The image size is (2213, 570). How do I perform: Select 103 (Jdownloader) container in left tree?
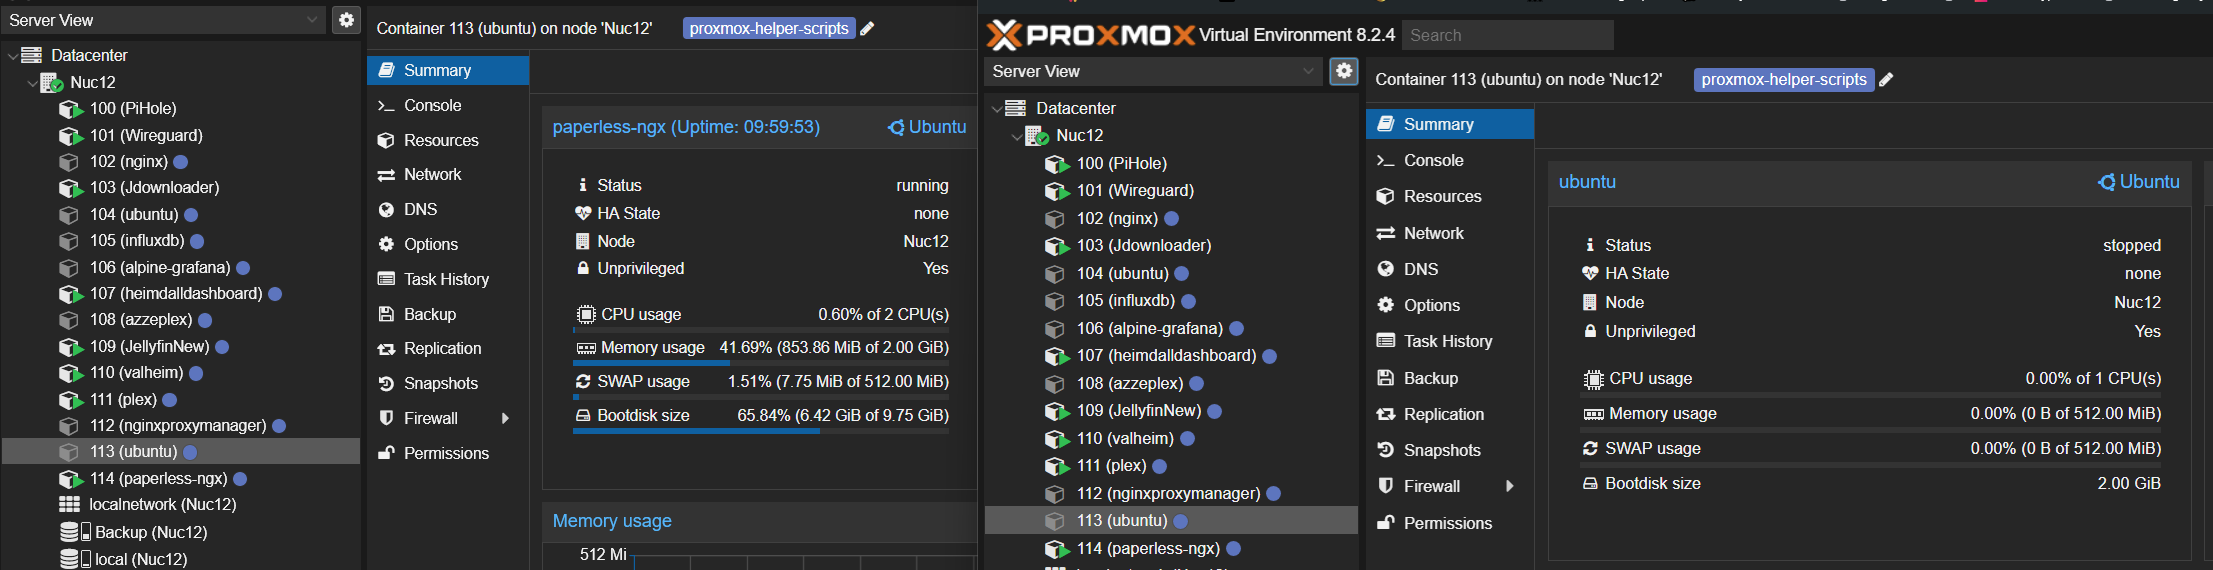tap(154, 187)
